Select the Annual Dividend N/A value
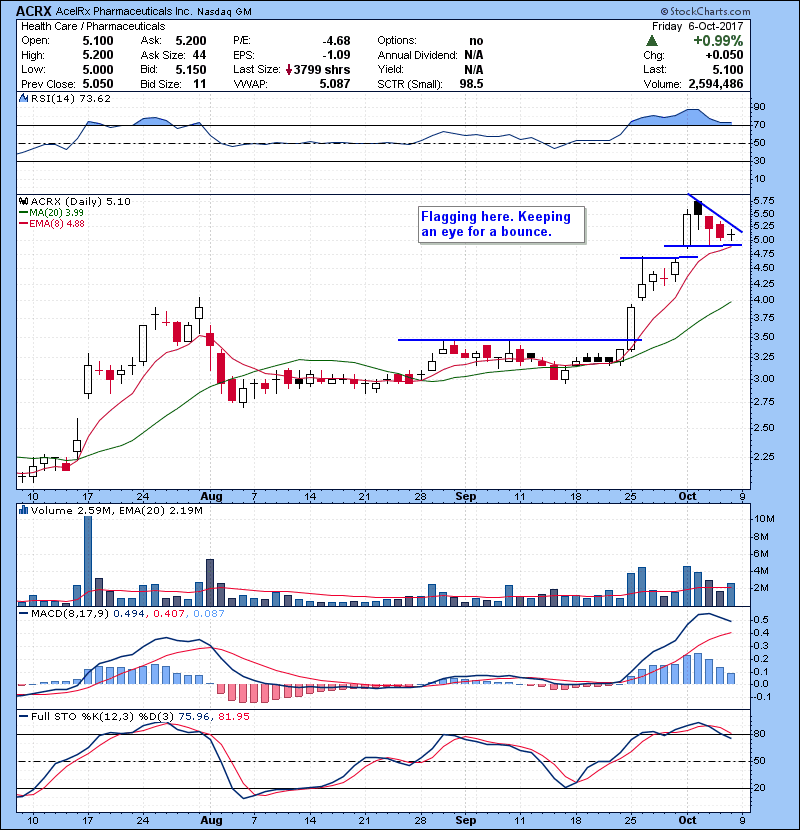Viewport: 800px width, 830px height. [474, 55]
